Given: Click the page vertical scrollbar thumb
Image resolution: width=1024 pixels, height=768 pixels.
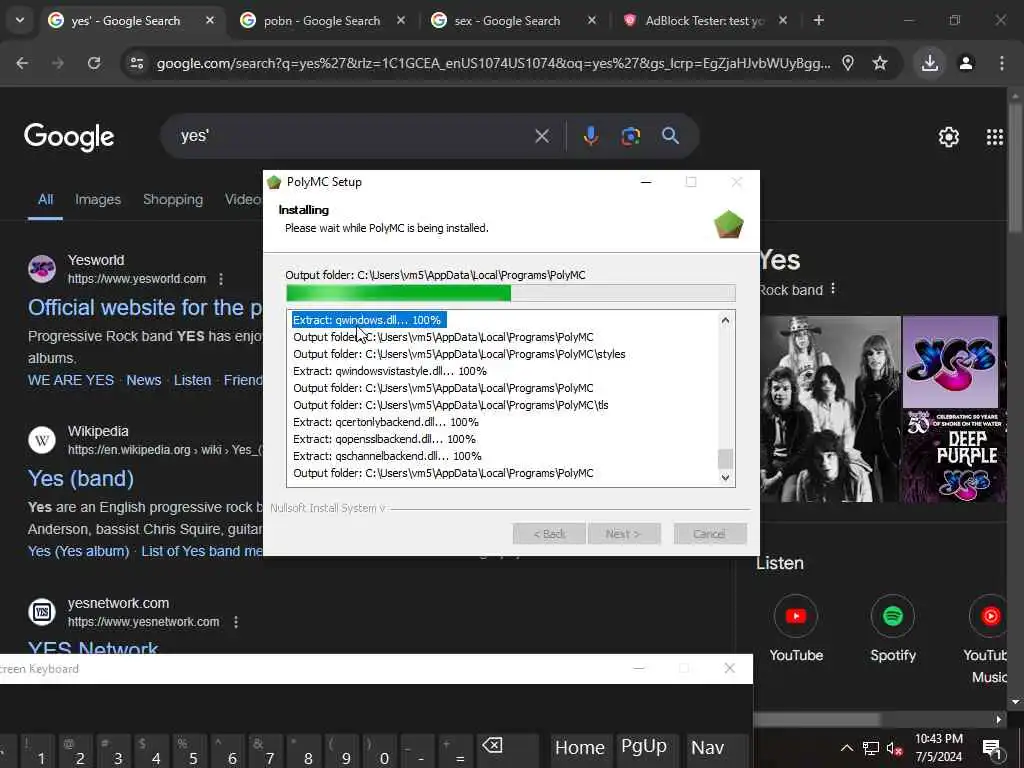Looking at the screenshot, I should (1014, 167).
